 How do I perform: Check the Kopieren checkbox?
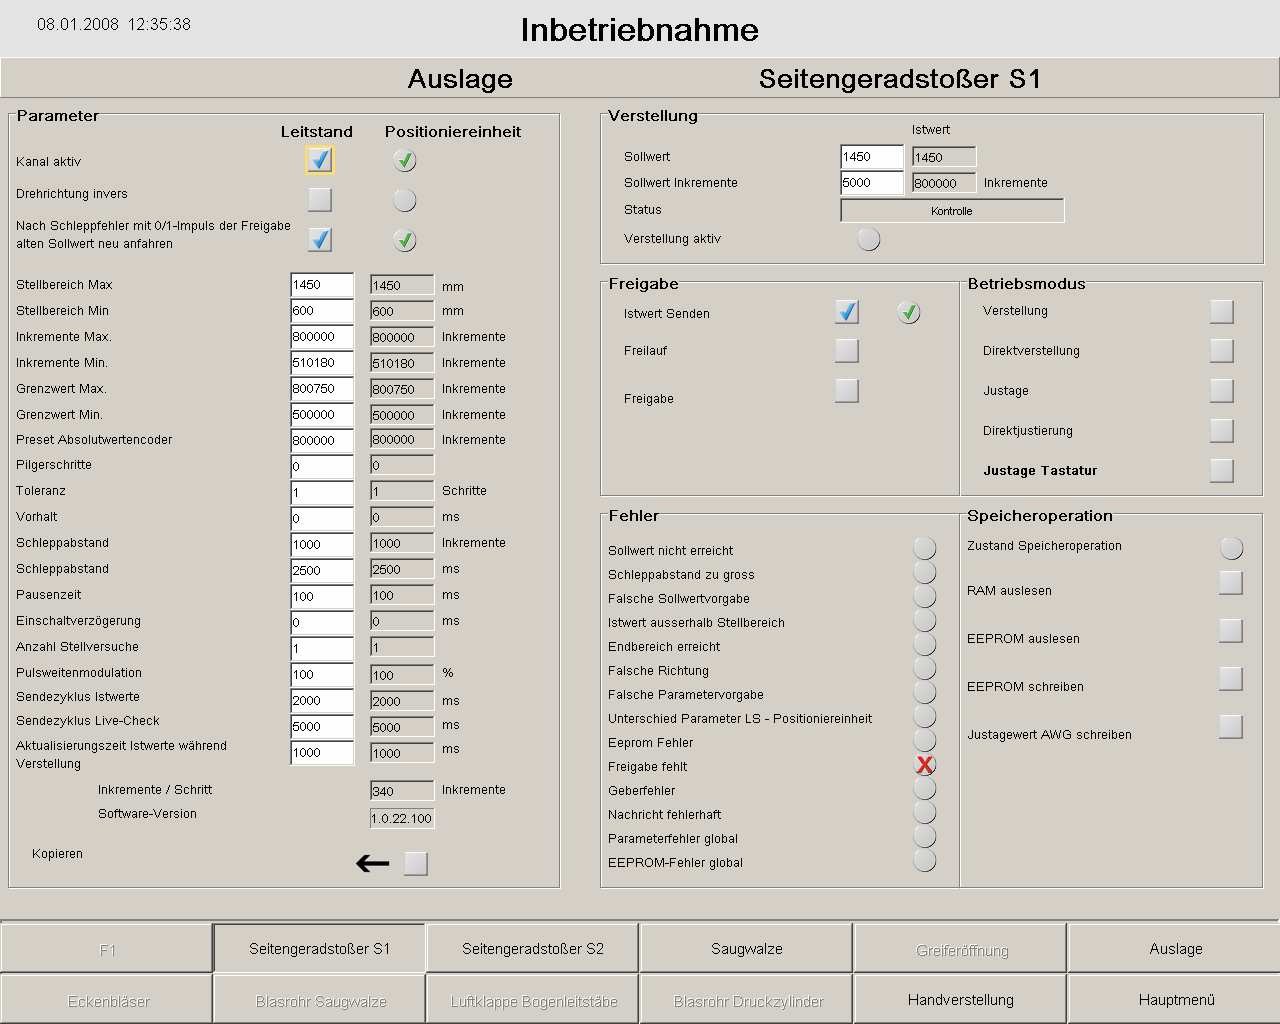pos(415,863)
